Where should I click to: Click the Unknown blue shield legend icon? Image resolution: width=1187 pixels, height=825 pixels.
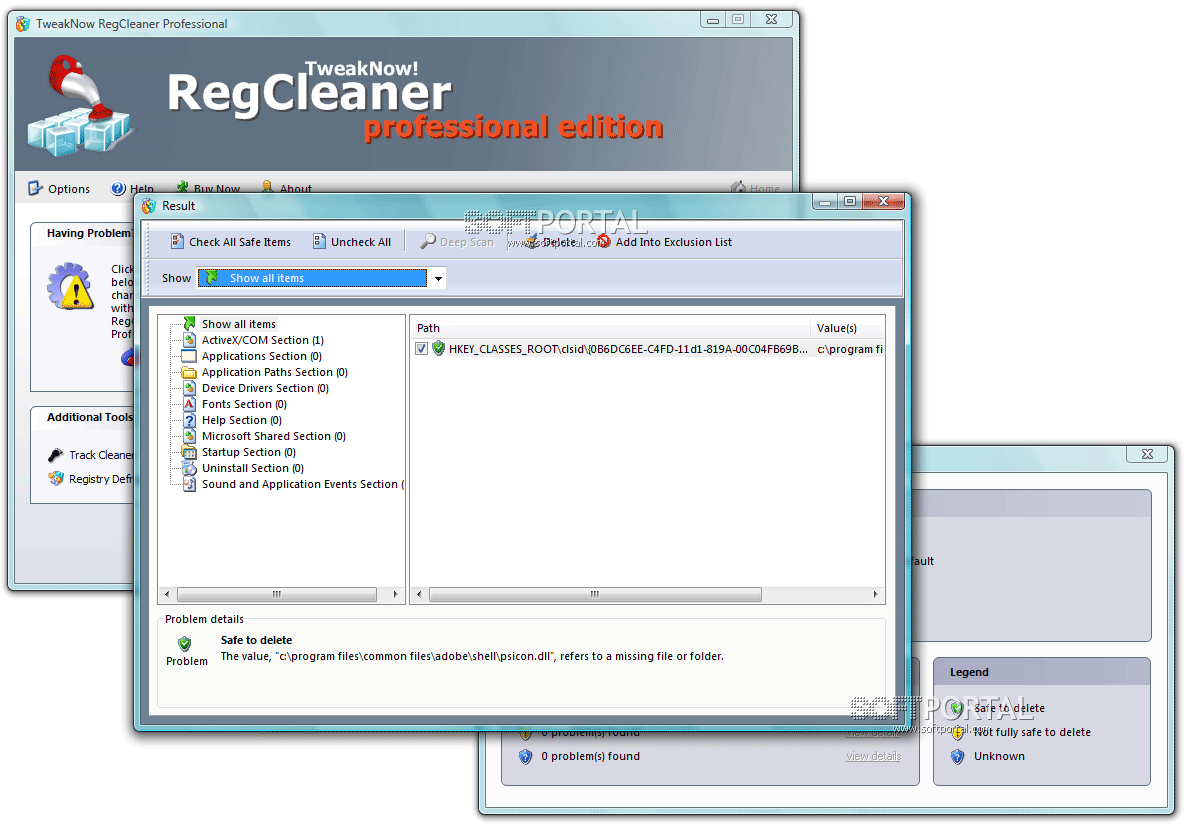click(958, 756)
